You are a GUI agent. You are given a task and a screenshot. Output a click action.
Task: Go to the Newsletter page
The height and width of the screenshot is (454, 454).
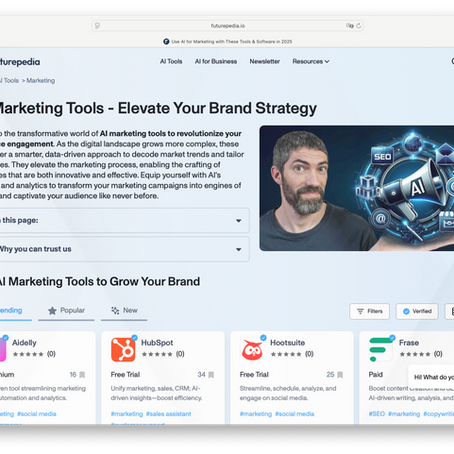tap(265, 61)
